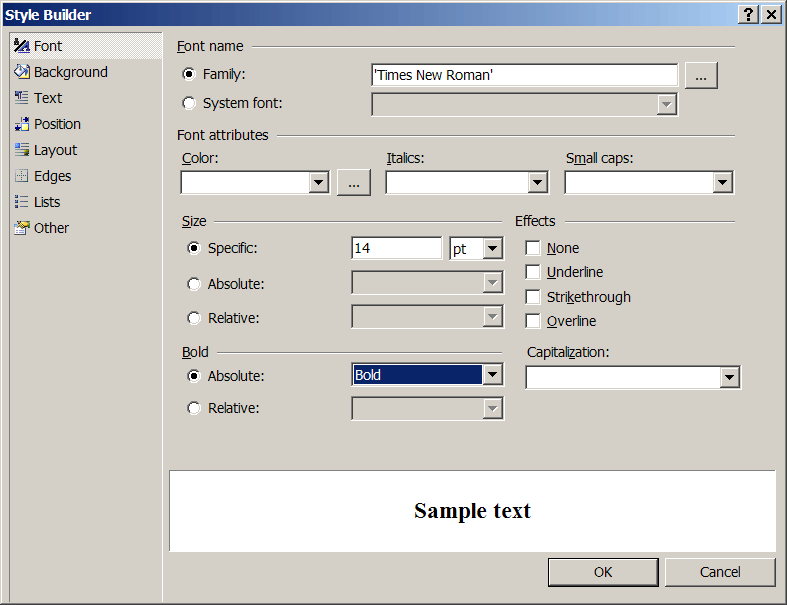Choose the Relative size radio button
787x605 pixels.
(x=194, y=318)
